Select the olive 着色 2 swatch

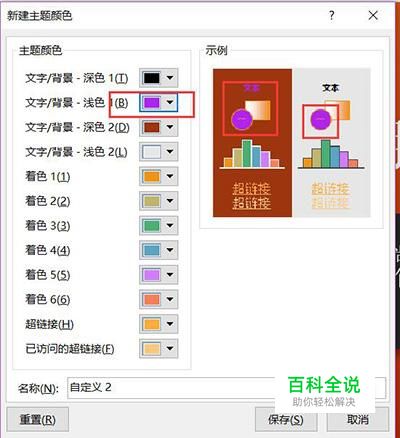pos(152,201)
